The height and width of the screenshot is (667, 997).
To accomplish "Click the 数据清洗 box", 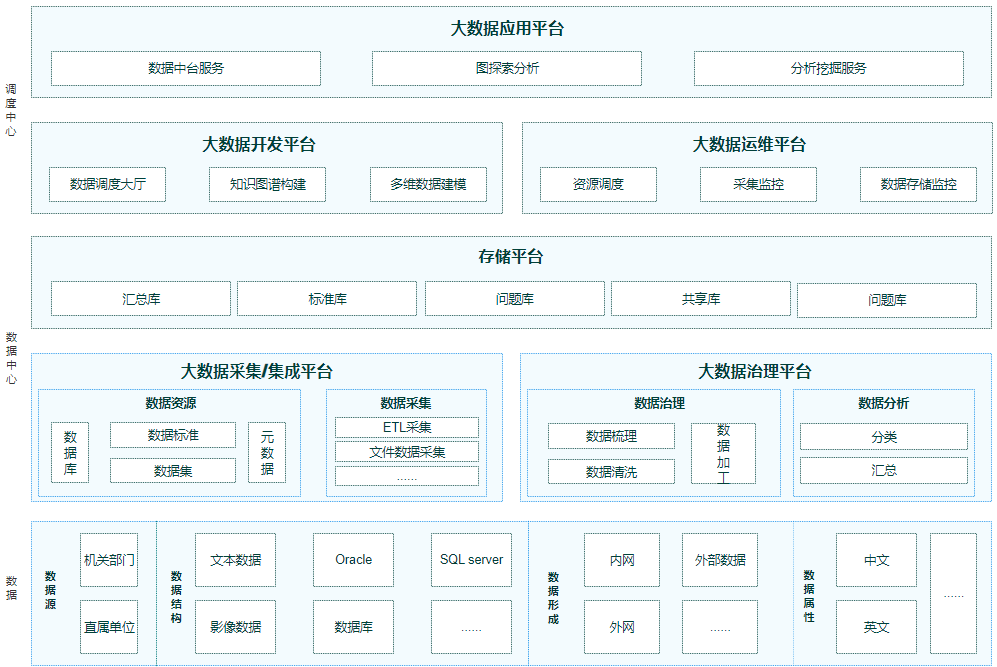I will click(611, 471).
